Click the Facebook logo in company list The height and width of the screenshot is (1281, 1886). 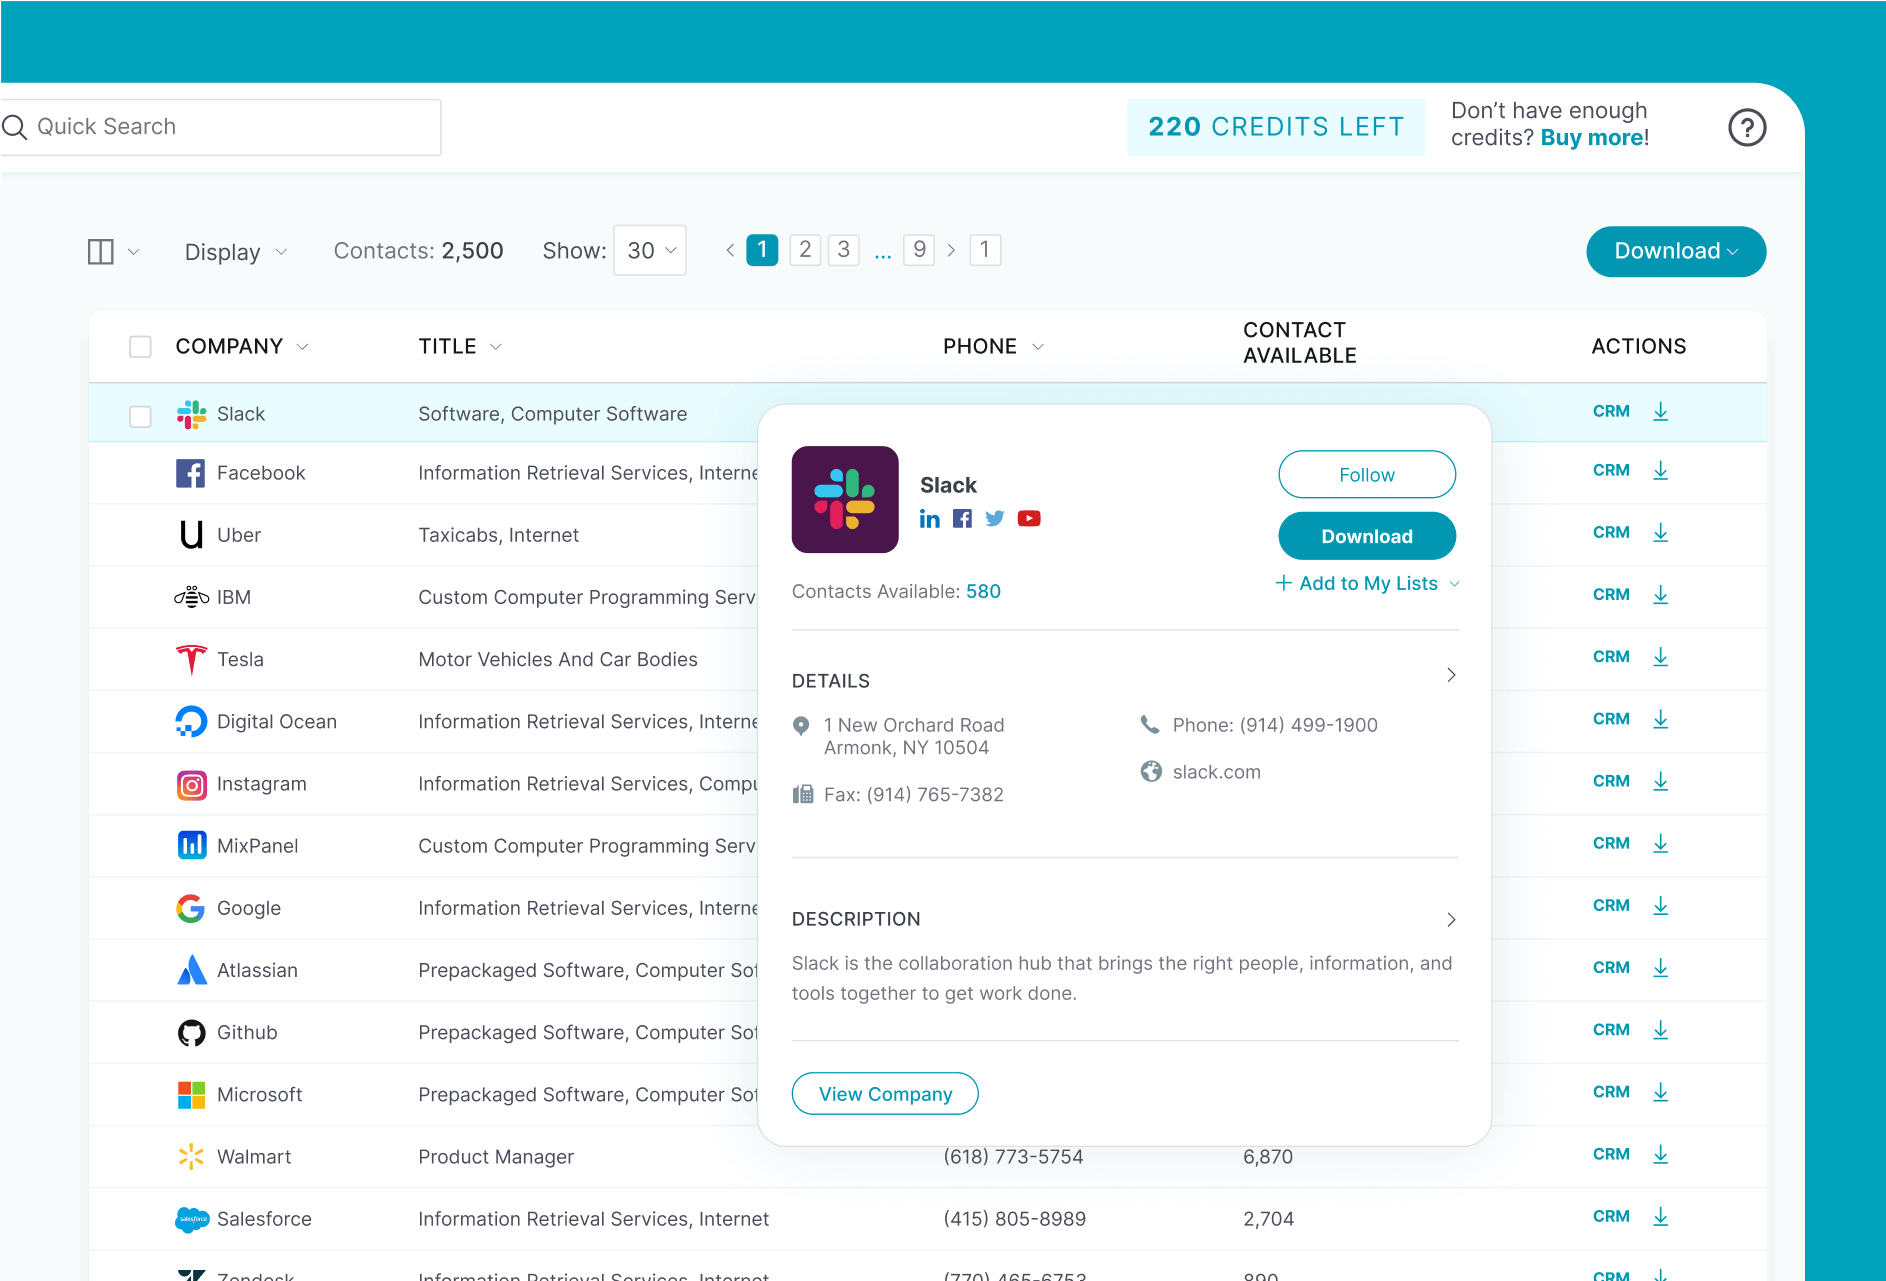pos(190,473)
